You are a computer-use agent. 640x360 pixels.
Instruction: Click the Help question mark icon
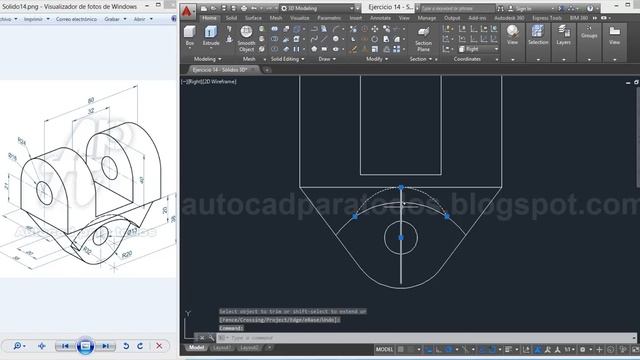coord(590,8)
